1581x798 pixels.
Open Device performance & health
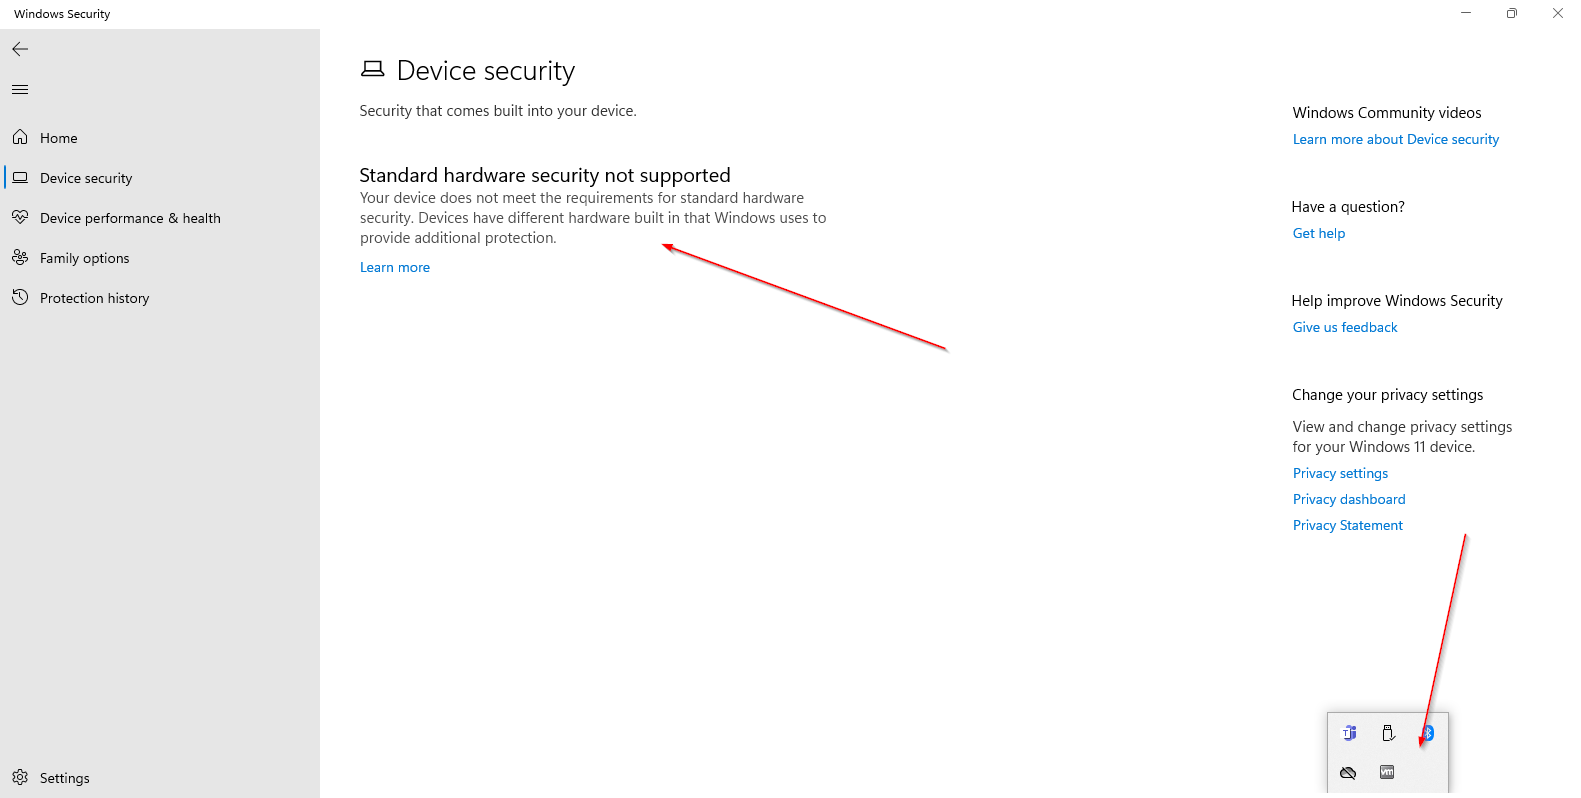tap(130, 218)
